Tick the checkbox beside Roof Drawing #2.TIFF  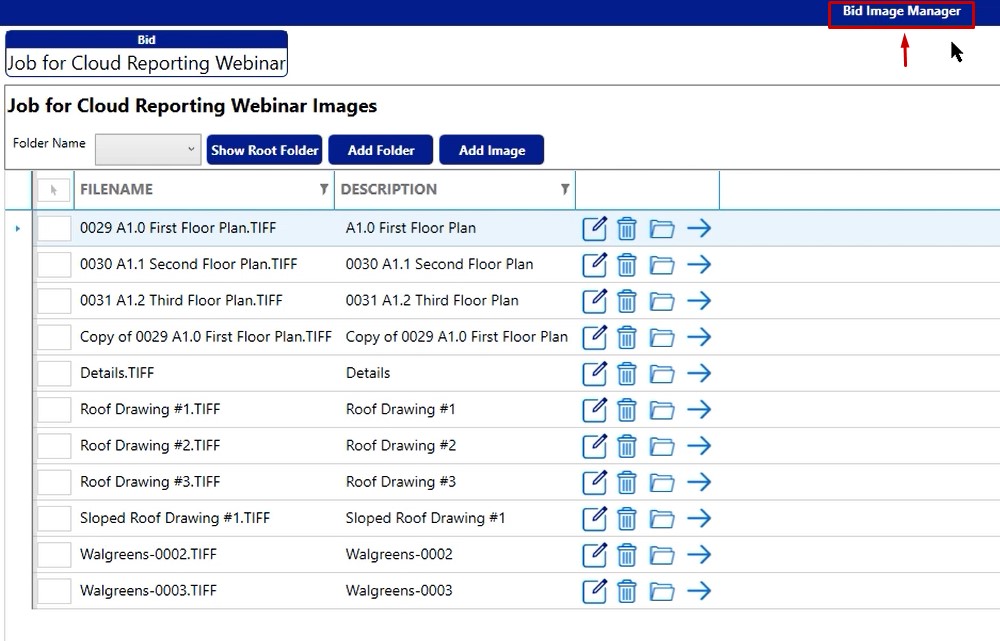[54, 446]
